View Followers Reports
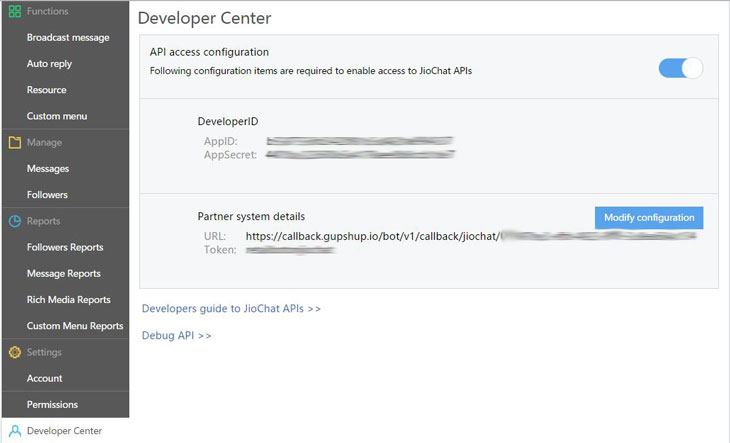Viewport: 730px width, 443px height. (x=65, y=248)
